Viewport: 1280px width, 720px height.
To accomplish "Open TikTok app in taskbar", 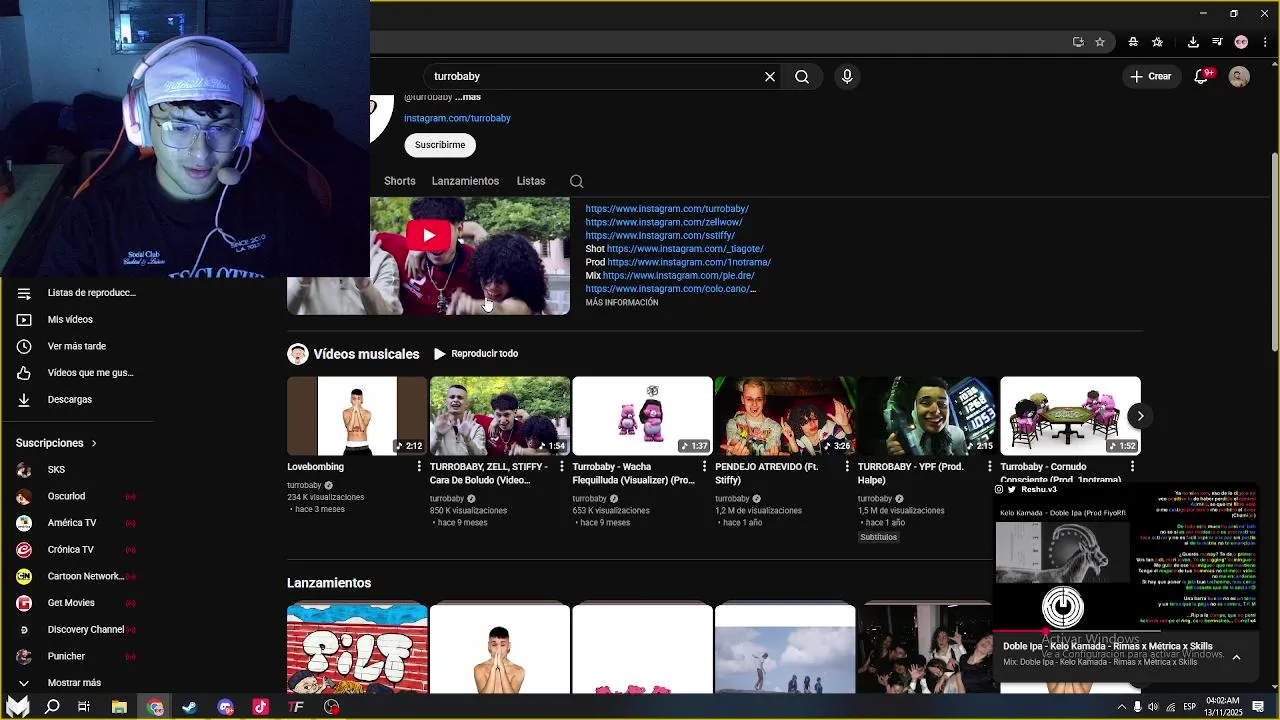I will pyautogui.click(x=260, y=707).
